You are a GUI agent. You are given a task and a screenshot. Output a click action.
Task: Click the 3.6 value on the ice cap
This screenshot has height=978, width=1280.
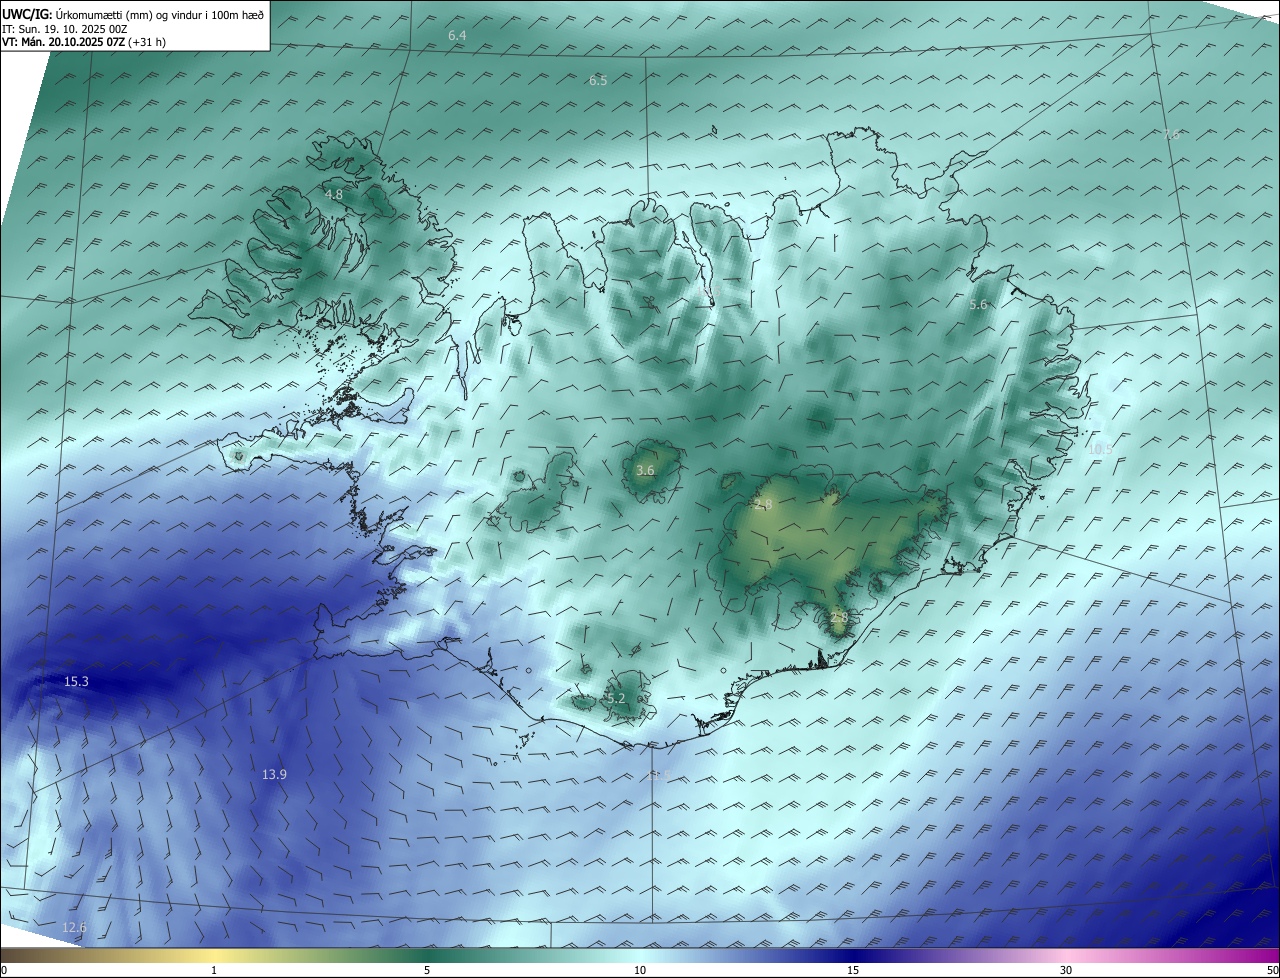coord(645,470)
